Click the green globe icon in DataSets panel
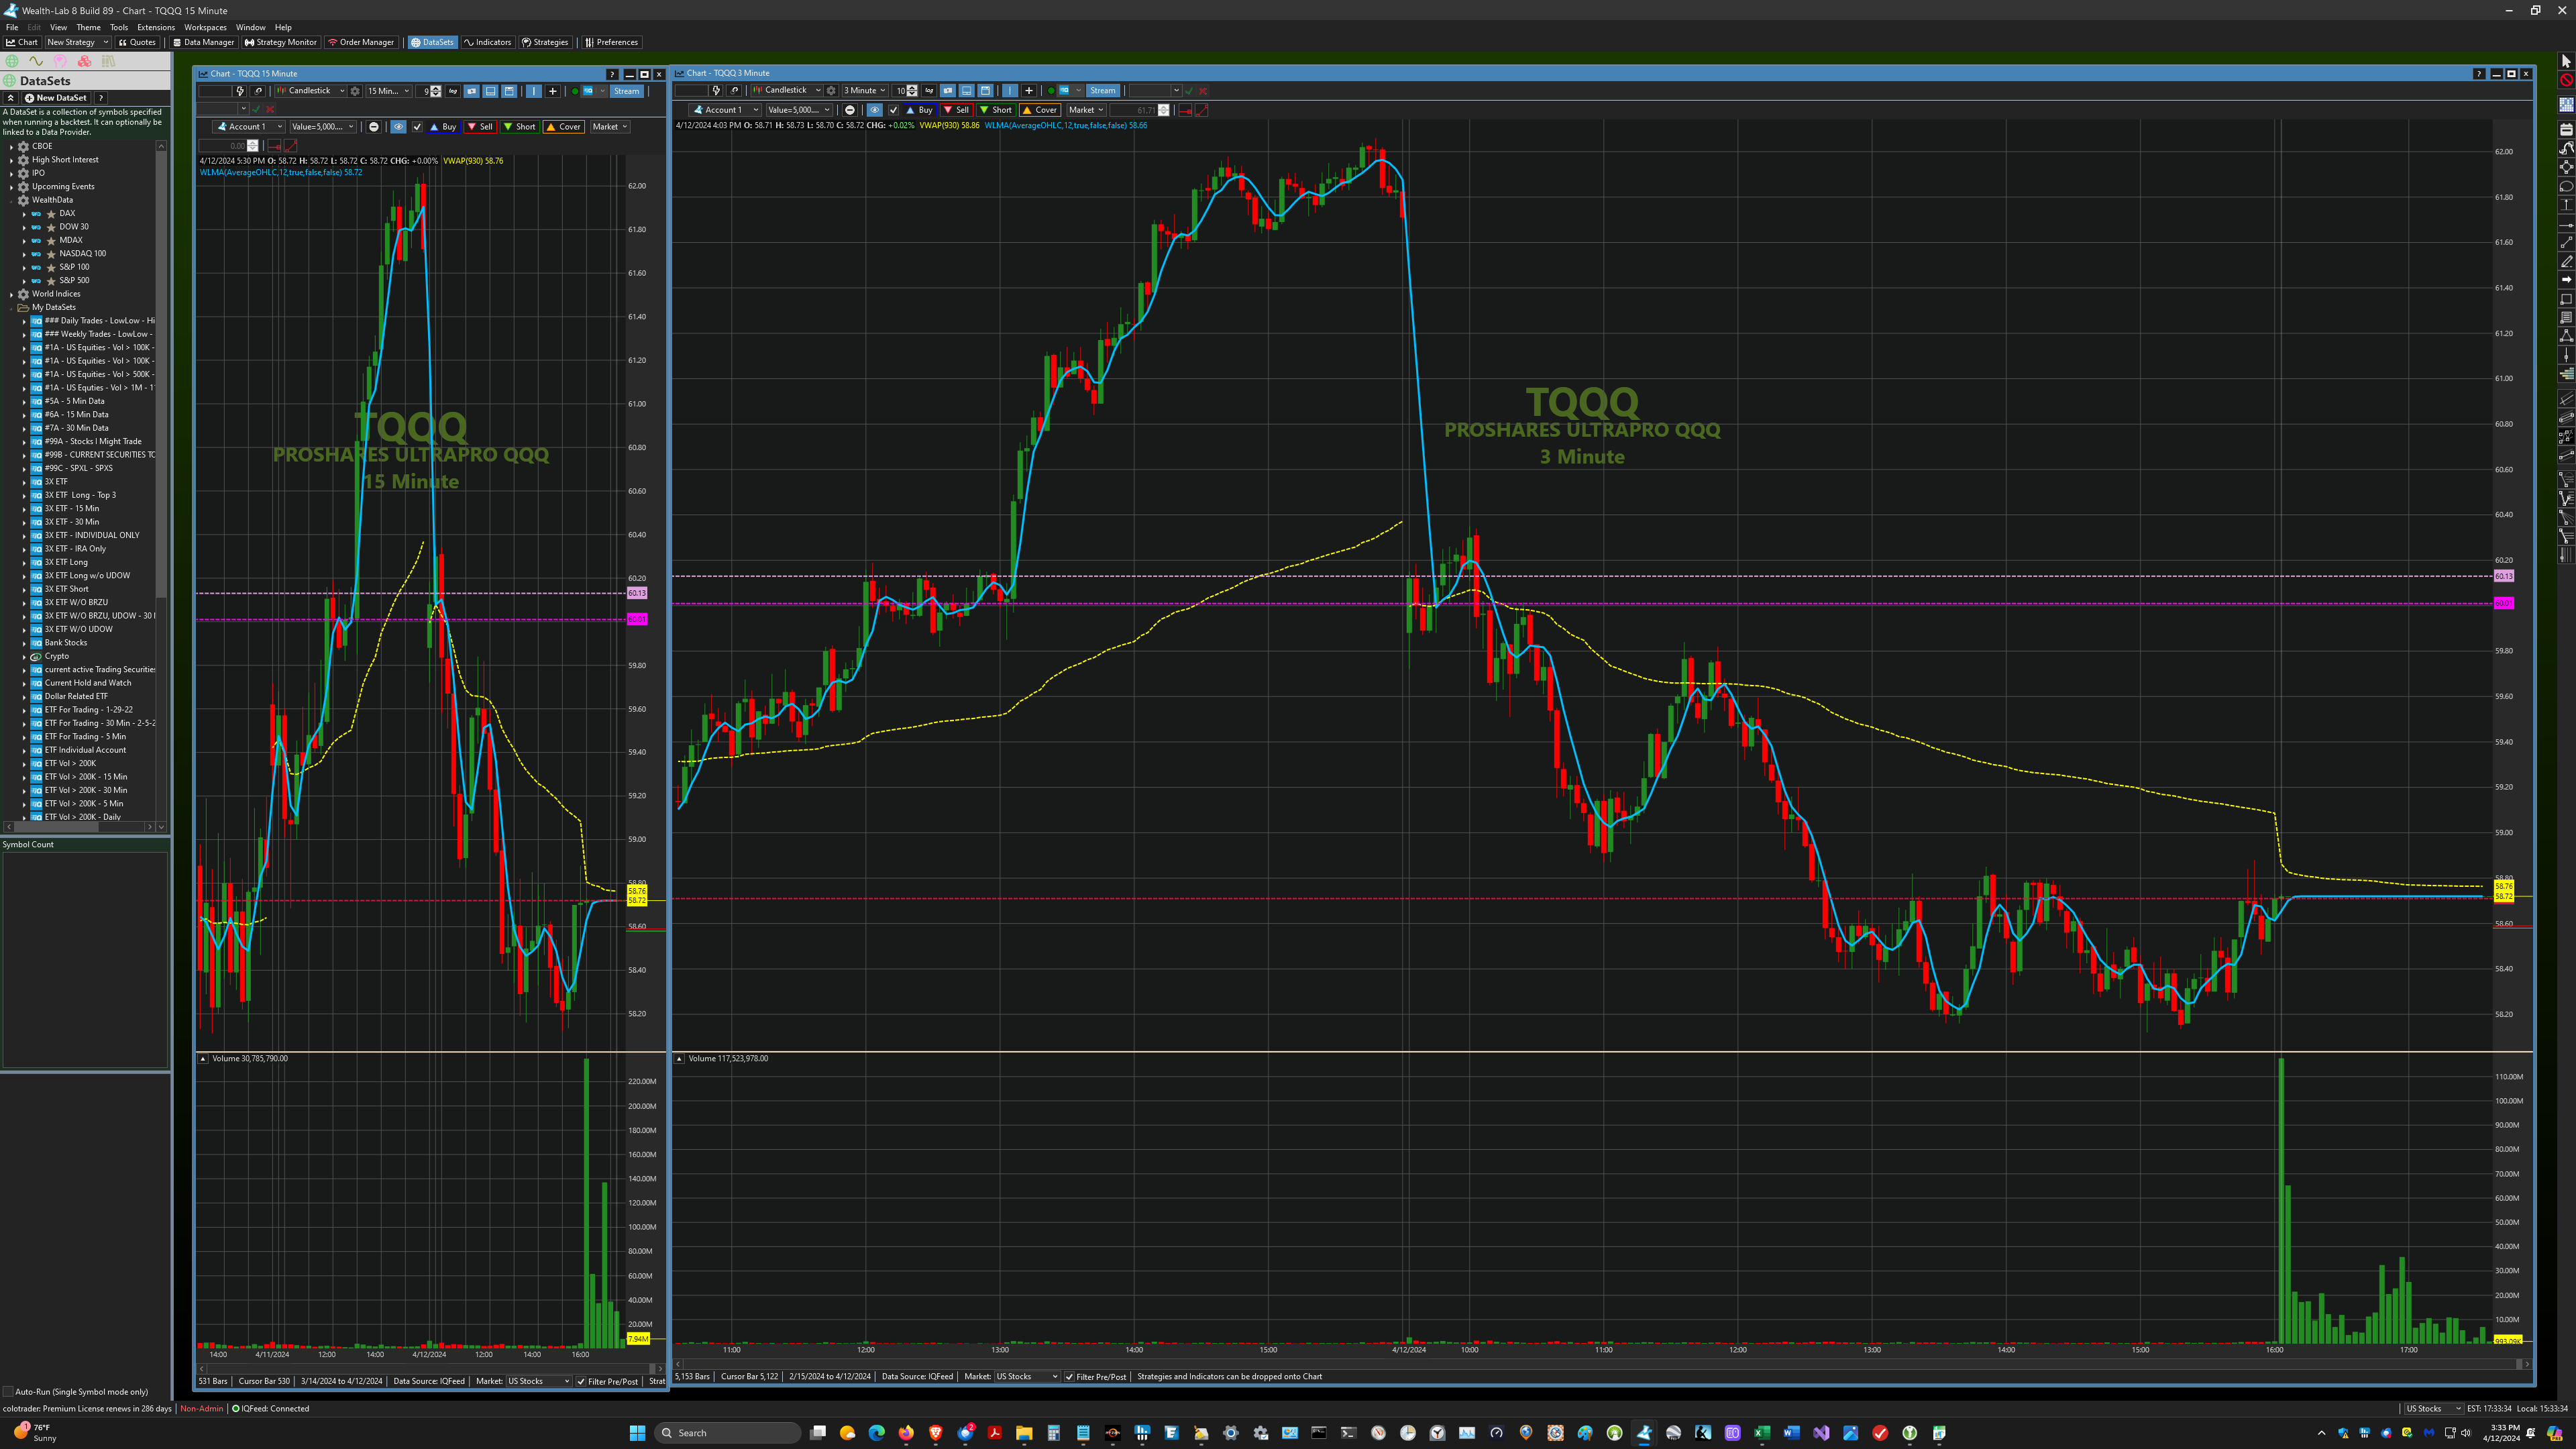The width and height of the screenshot is (2576, 1449). [12, 61]
